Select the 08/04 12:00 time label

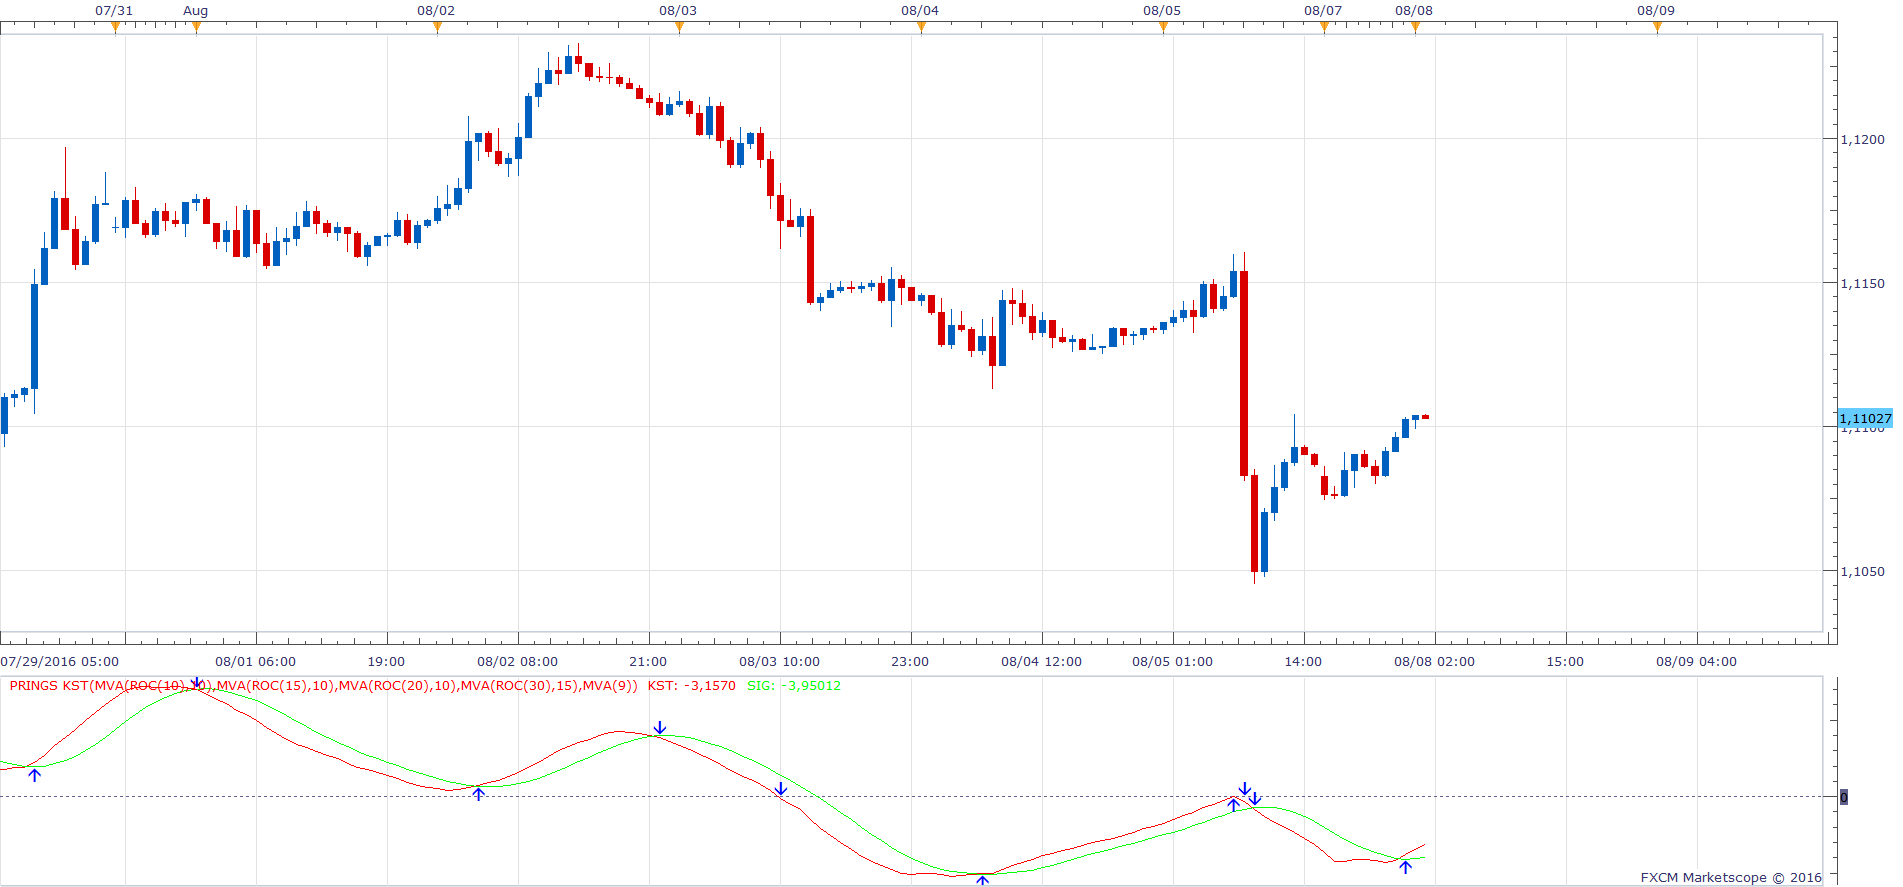coord(1041,662)
